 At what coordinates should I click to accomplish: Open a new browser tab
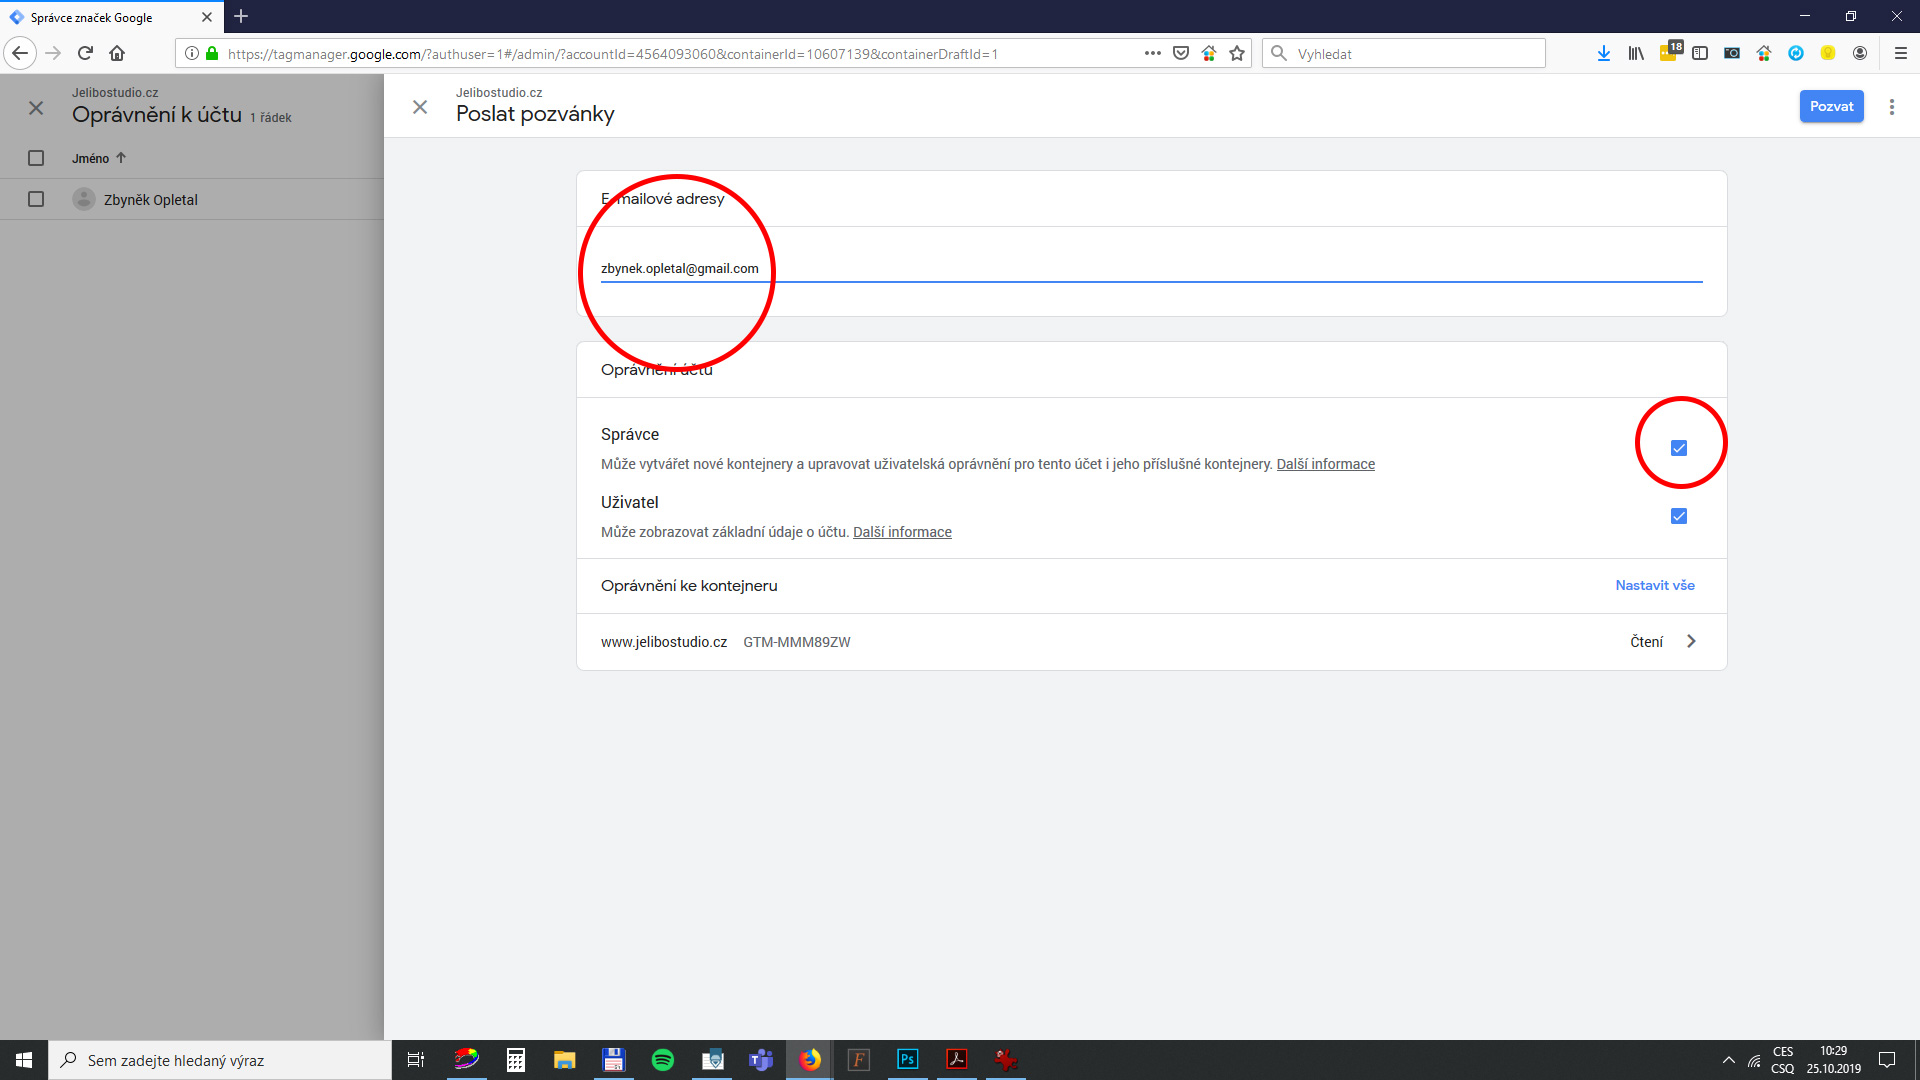click(241, 16)
